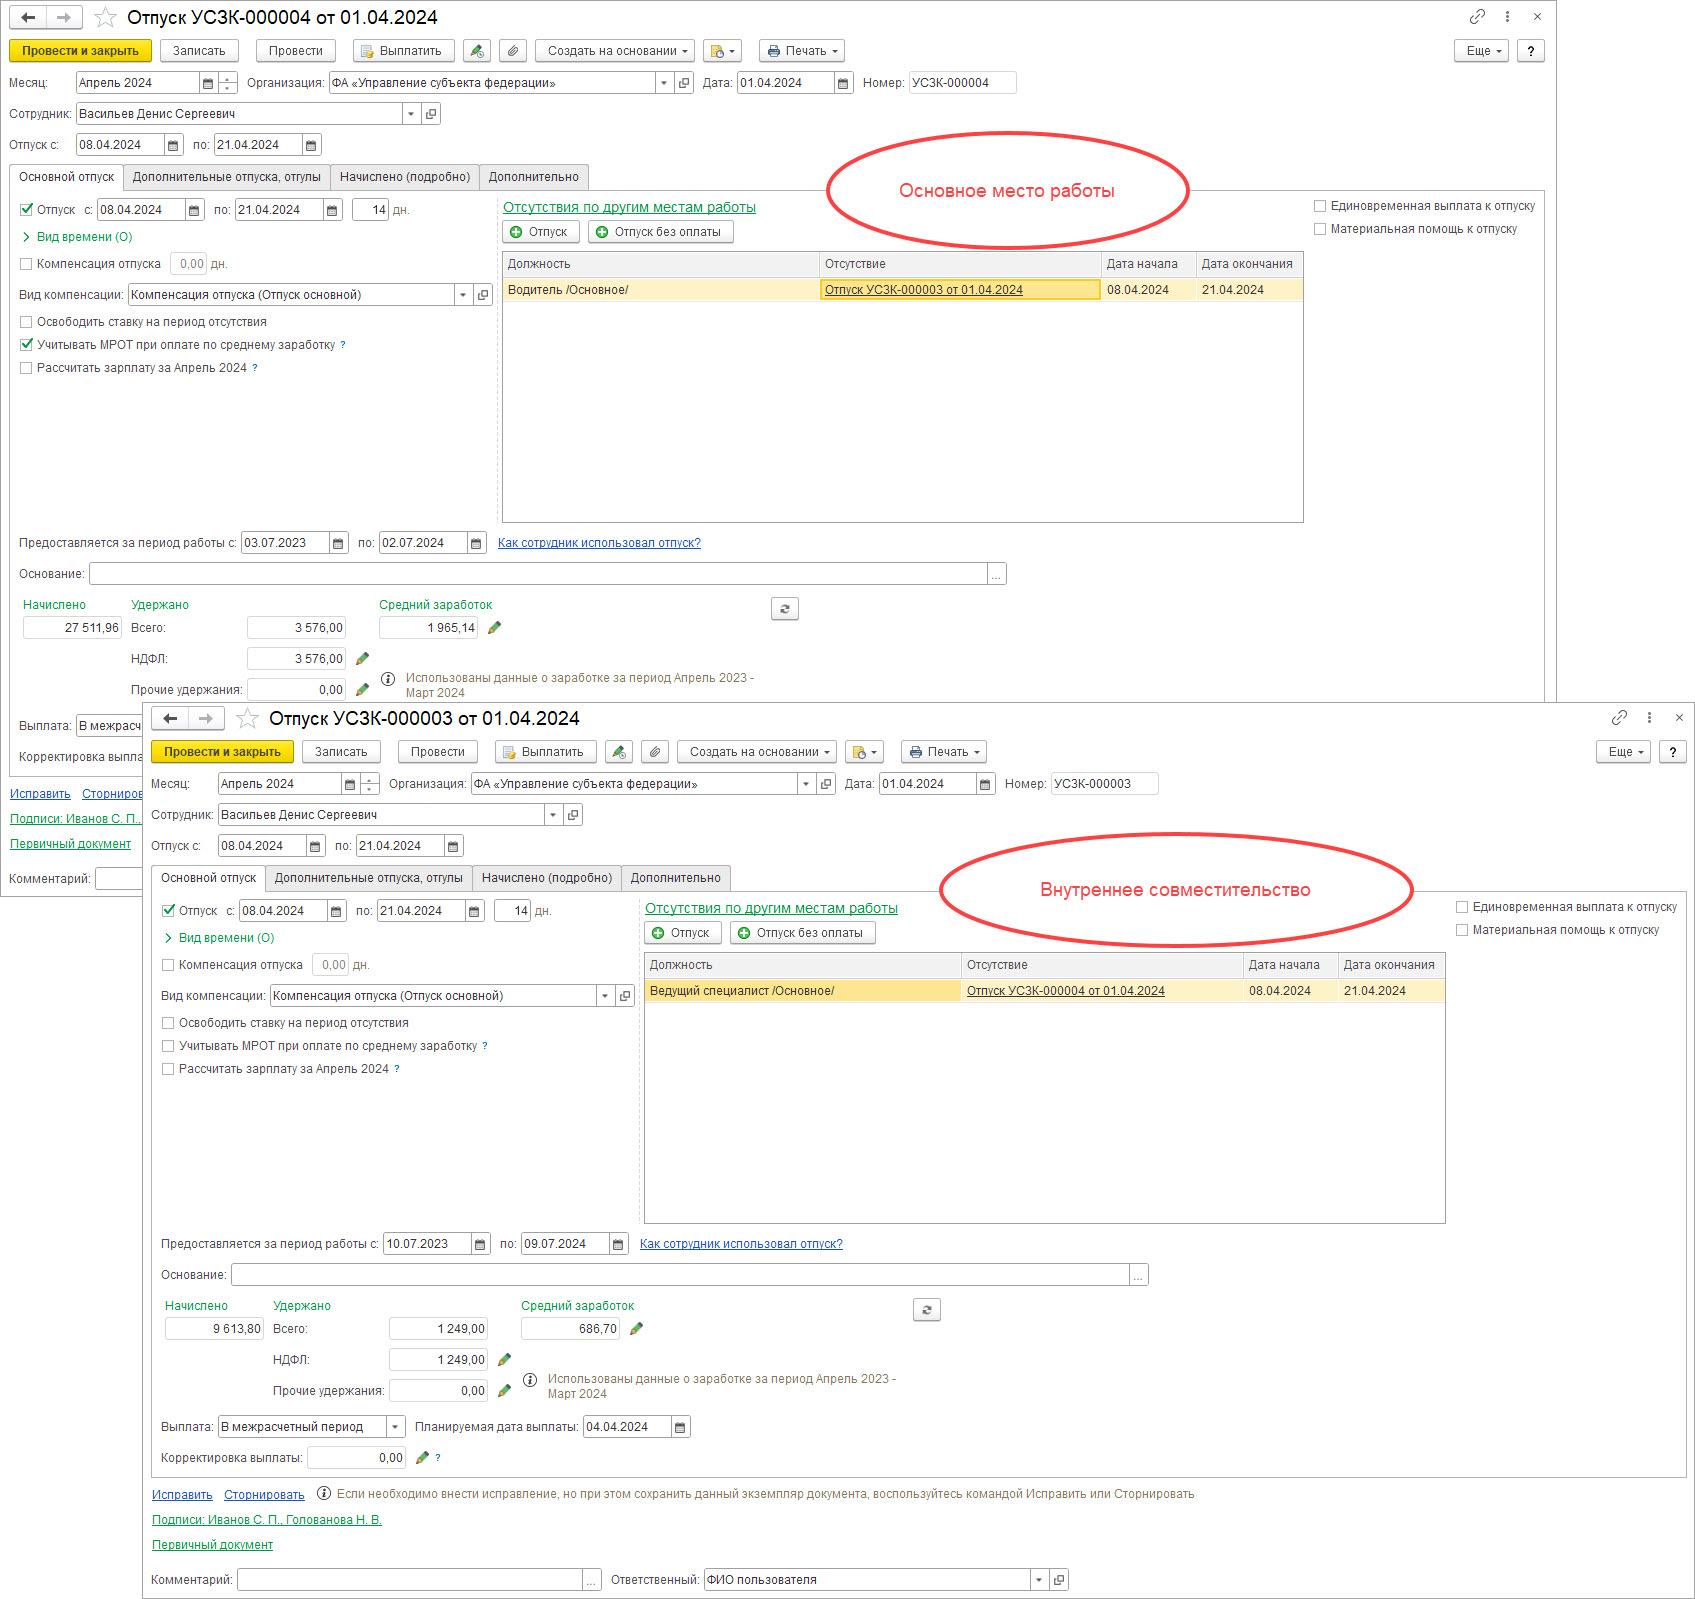Uncheck Отпуск checkbox in top window
Screen dimensions: 1695x1599
(27, 210)
